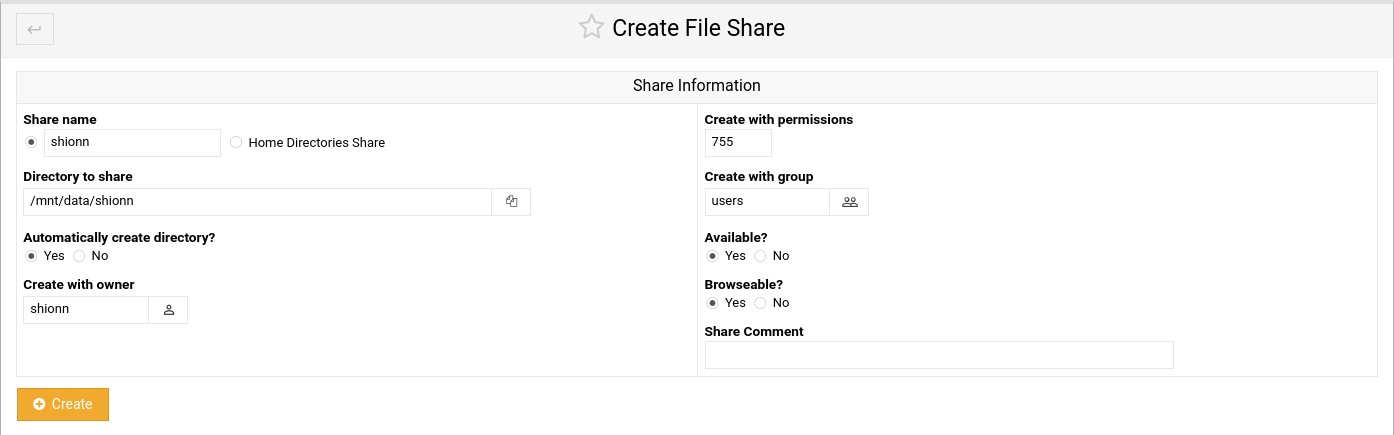The height and width of the screenshot is (435, 1394).
Task: Open group selector icon beside users field
Action: click(849, 202)
